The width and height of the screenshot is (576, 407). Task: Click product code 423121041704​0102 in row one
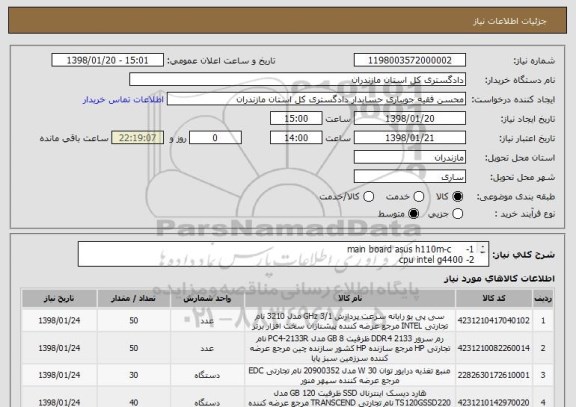pyautogui.click(x=494, y=321)
